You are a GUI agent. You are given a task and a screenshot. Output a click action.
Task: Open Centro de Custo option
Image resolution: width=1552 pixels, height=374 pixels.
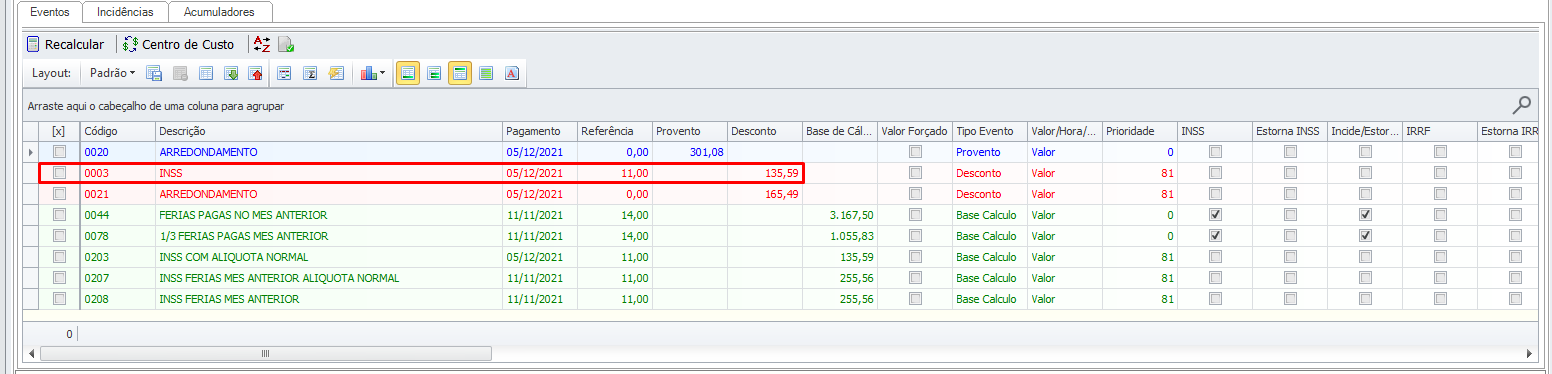click(x=179, y=44)
